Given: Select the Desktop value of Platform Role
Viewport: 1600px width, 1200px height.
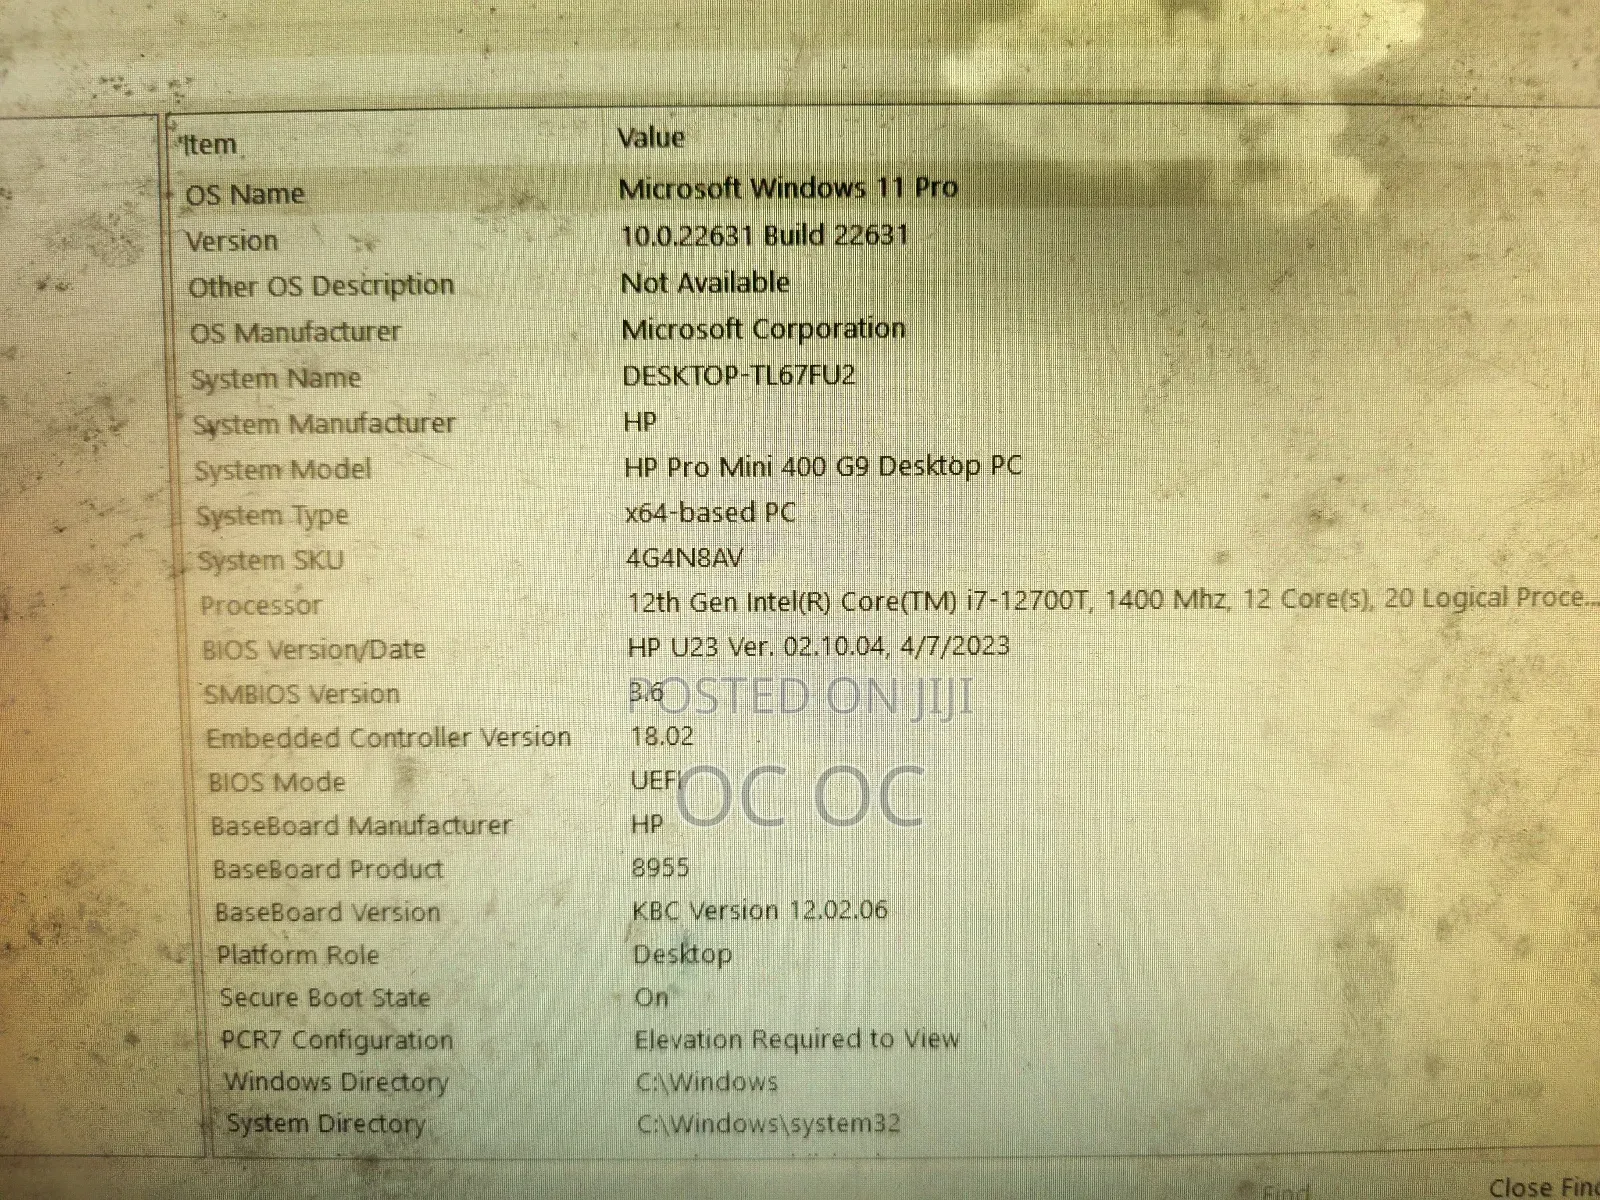Looking at the screenshot, I should (x=682, y=954).
